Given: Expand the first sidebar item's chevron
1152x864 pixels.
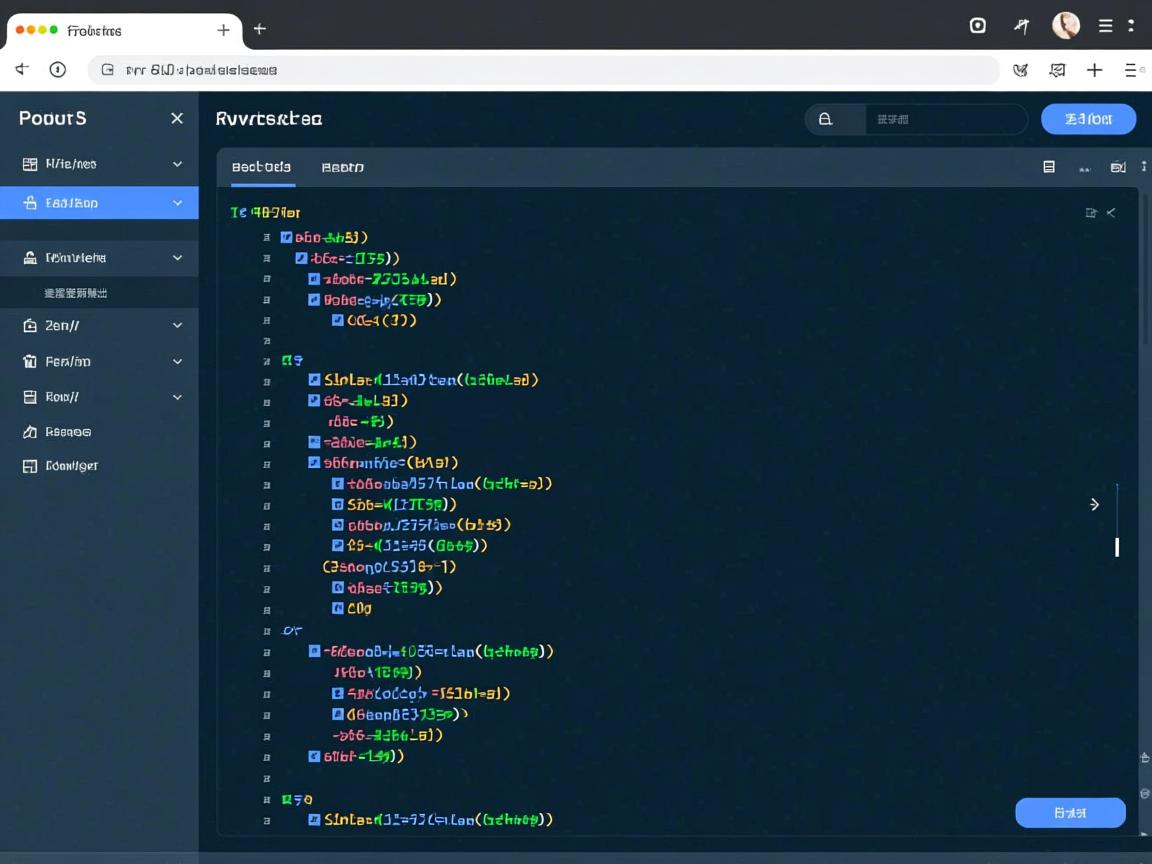Looking at the screenshot, I should [x=177, y=164].
